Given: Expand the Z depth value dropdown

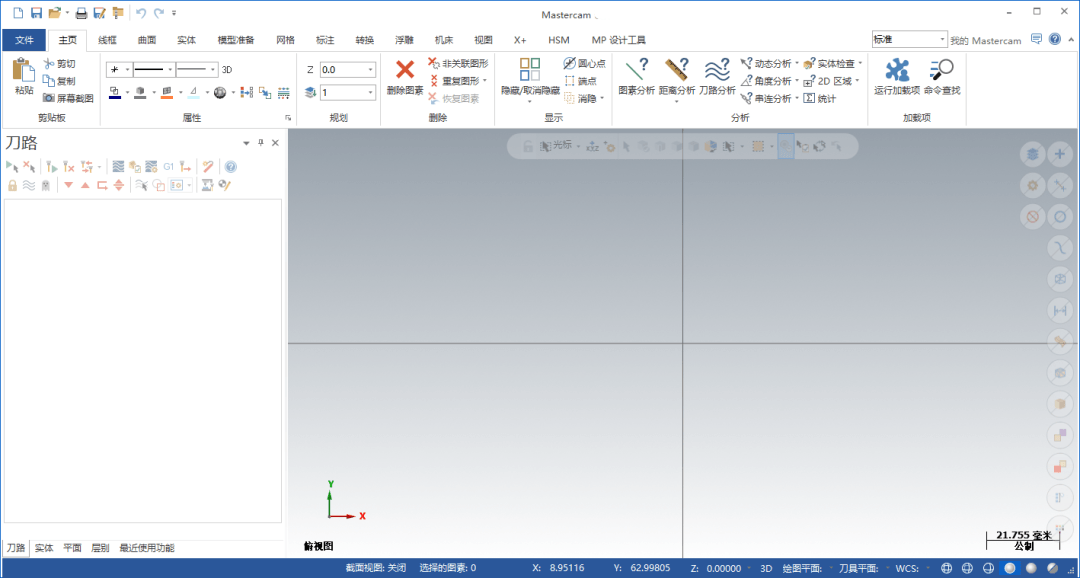Looking at the screenshot, I should pyautogui.click(x=371, y=70).
